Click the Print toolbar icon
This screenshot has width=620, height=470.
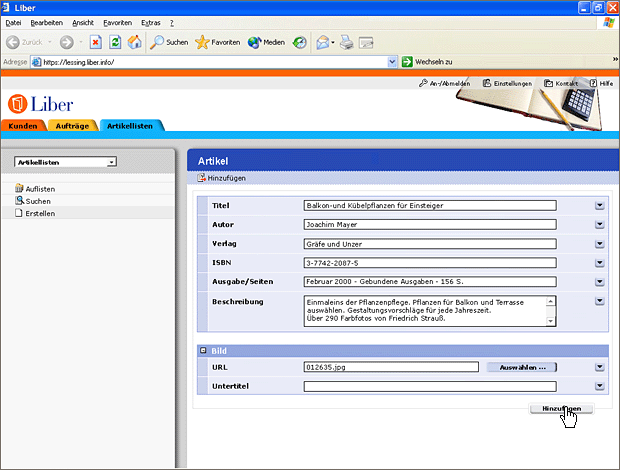click(x=347, y=42)
